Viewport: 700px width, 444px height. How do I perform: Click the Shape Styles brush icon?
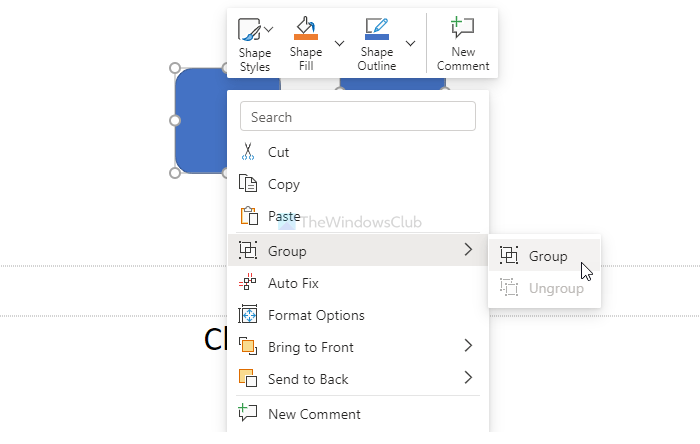[x=250, y=30]
